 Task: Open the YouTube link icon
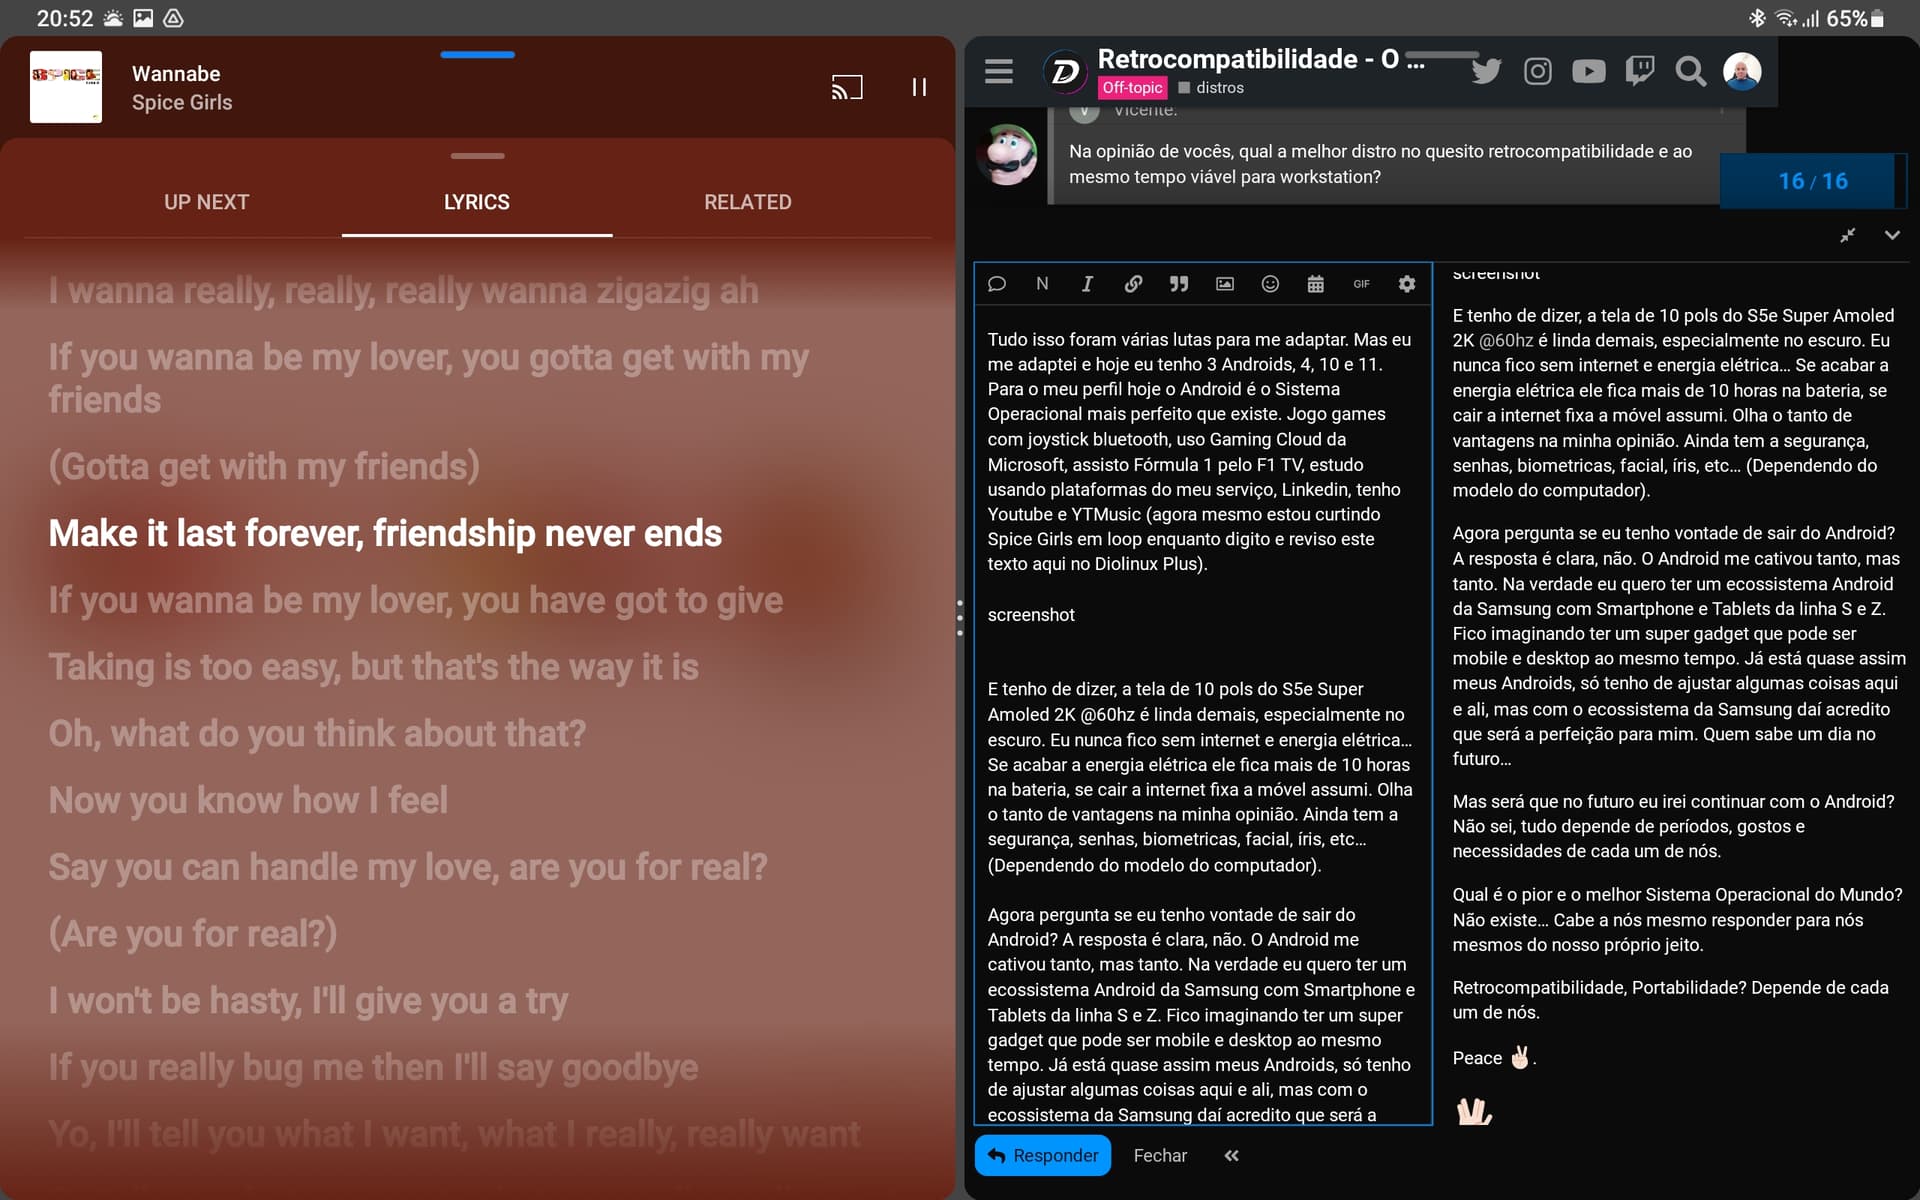tap(1588, 71)
